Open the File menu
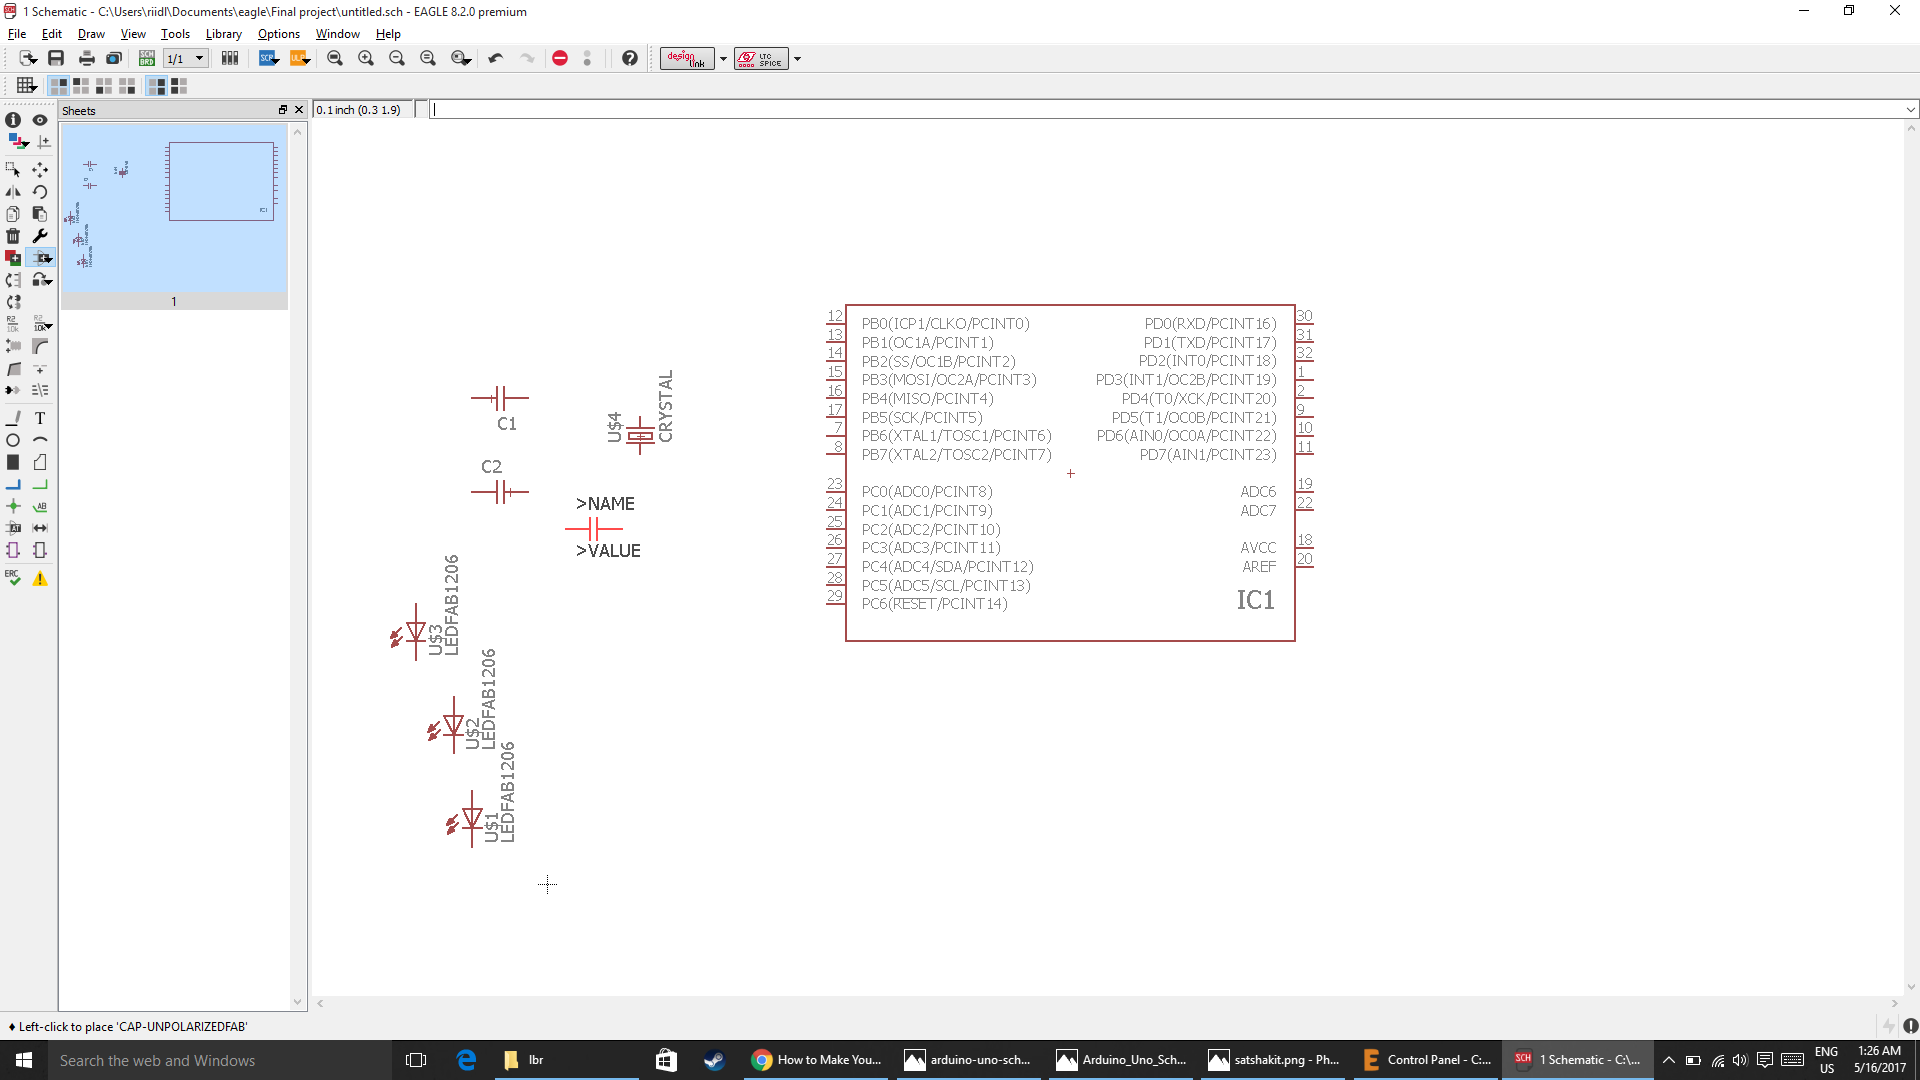The image size is (1920, 1080). pos(17,34)
